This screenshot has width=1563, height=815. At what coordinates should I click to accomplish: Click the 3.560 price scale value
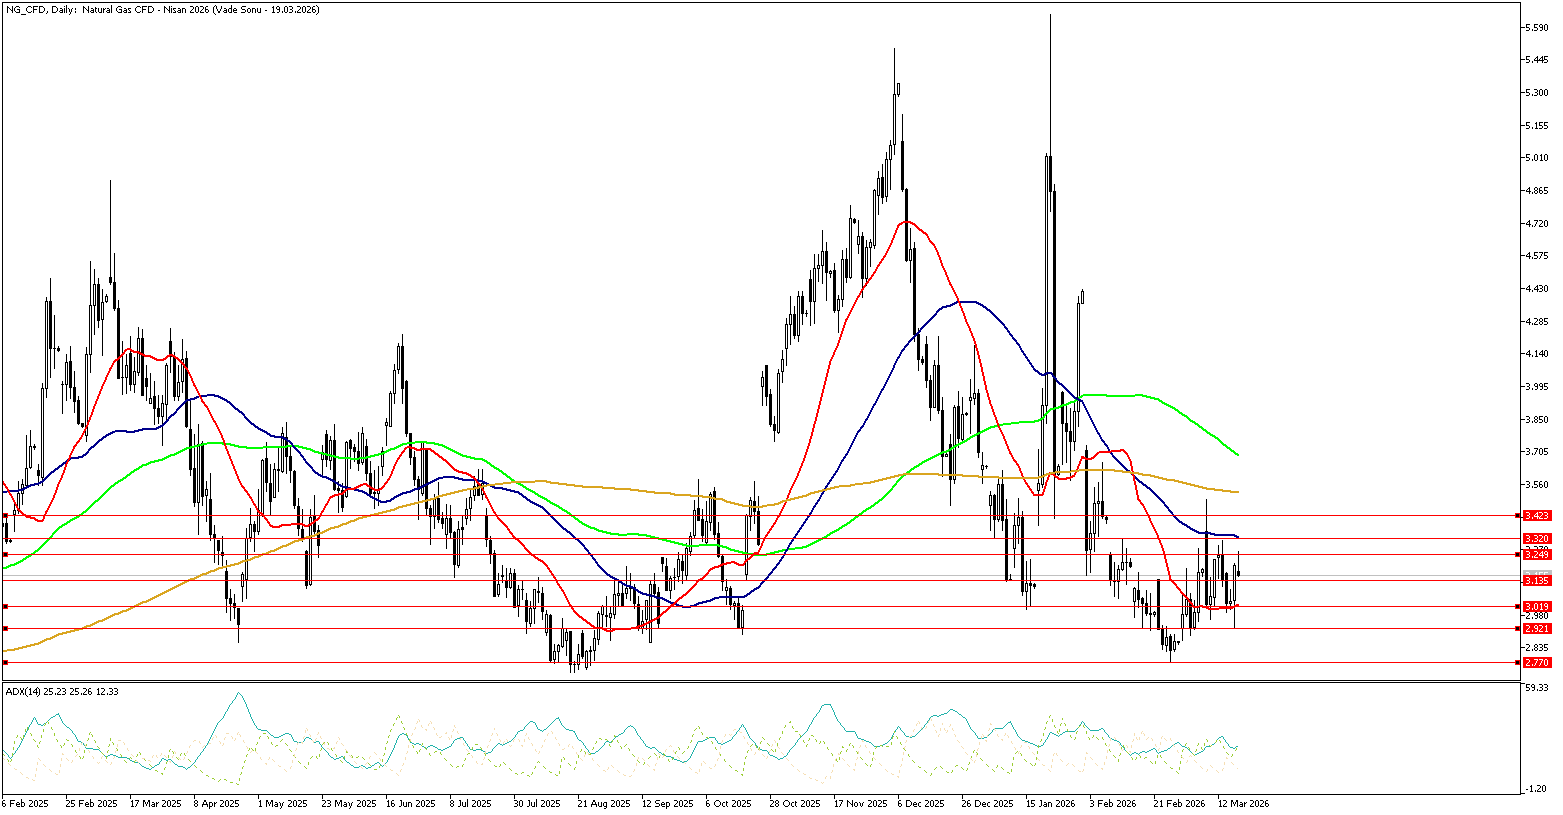1537,484
